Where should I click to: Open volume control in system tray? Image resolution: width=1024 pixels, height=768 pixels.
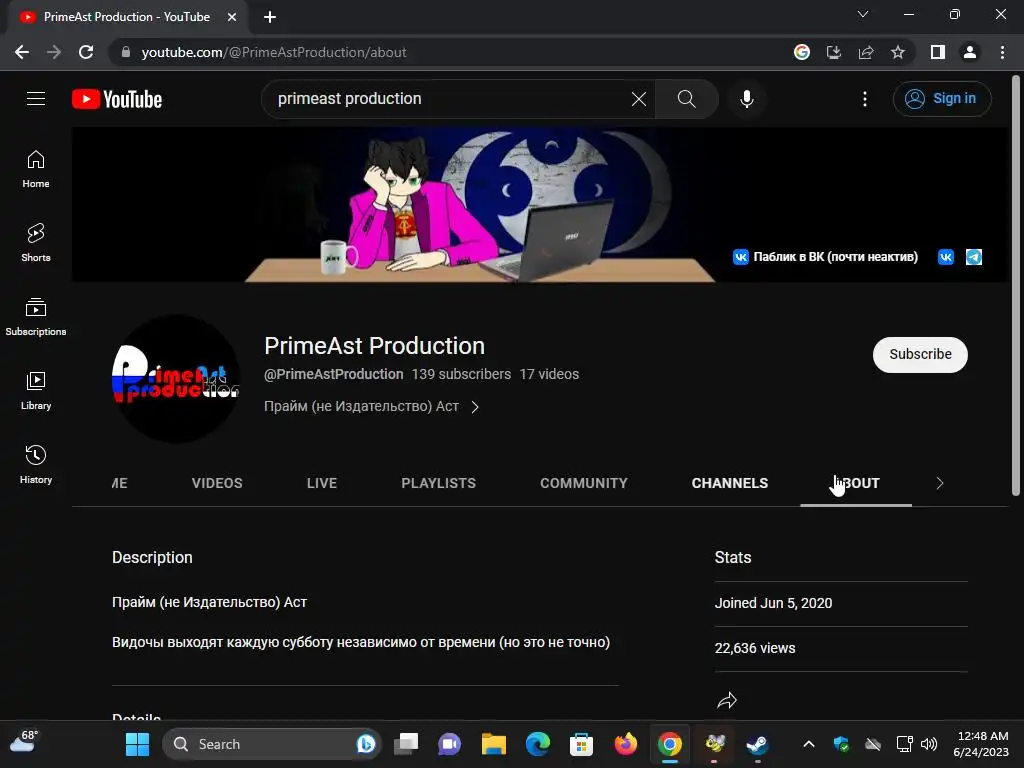click(x=929, y=744)
